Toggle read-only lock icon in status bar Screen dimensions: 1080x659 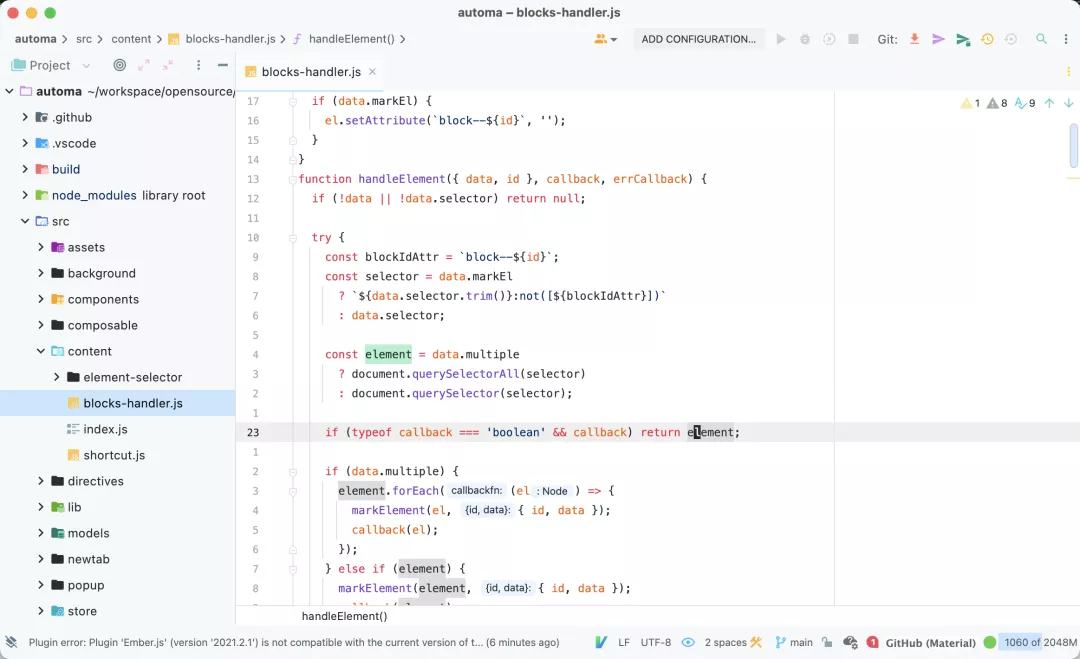point(827,642)
